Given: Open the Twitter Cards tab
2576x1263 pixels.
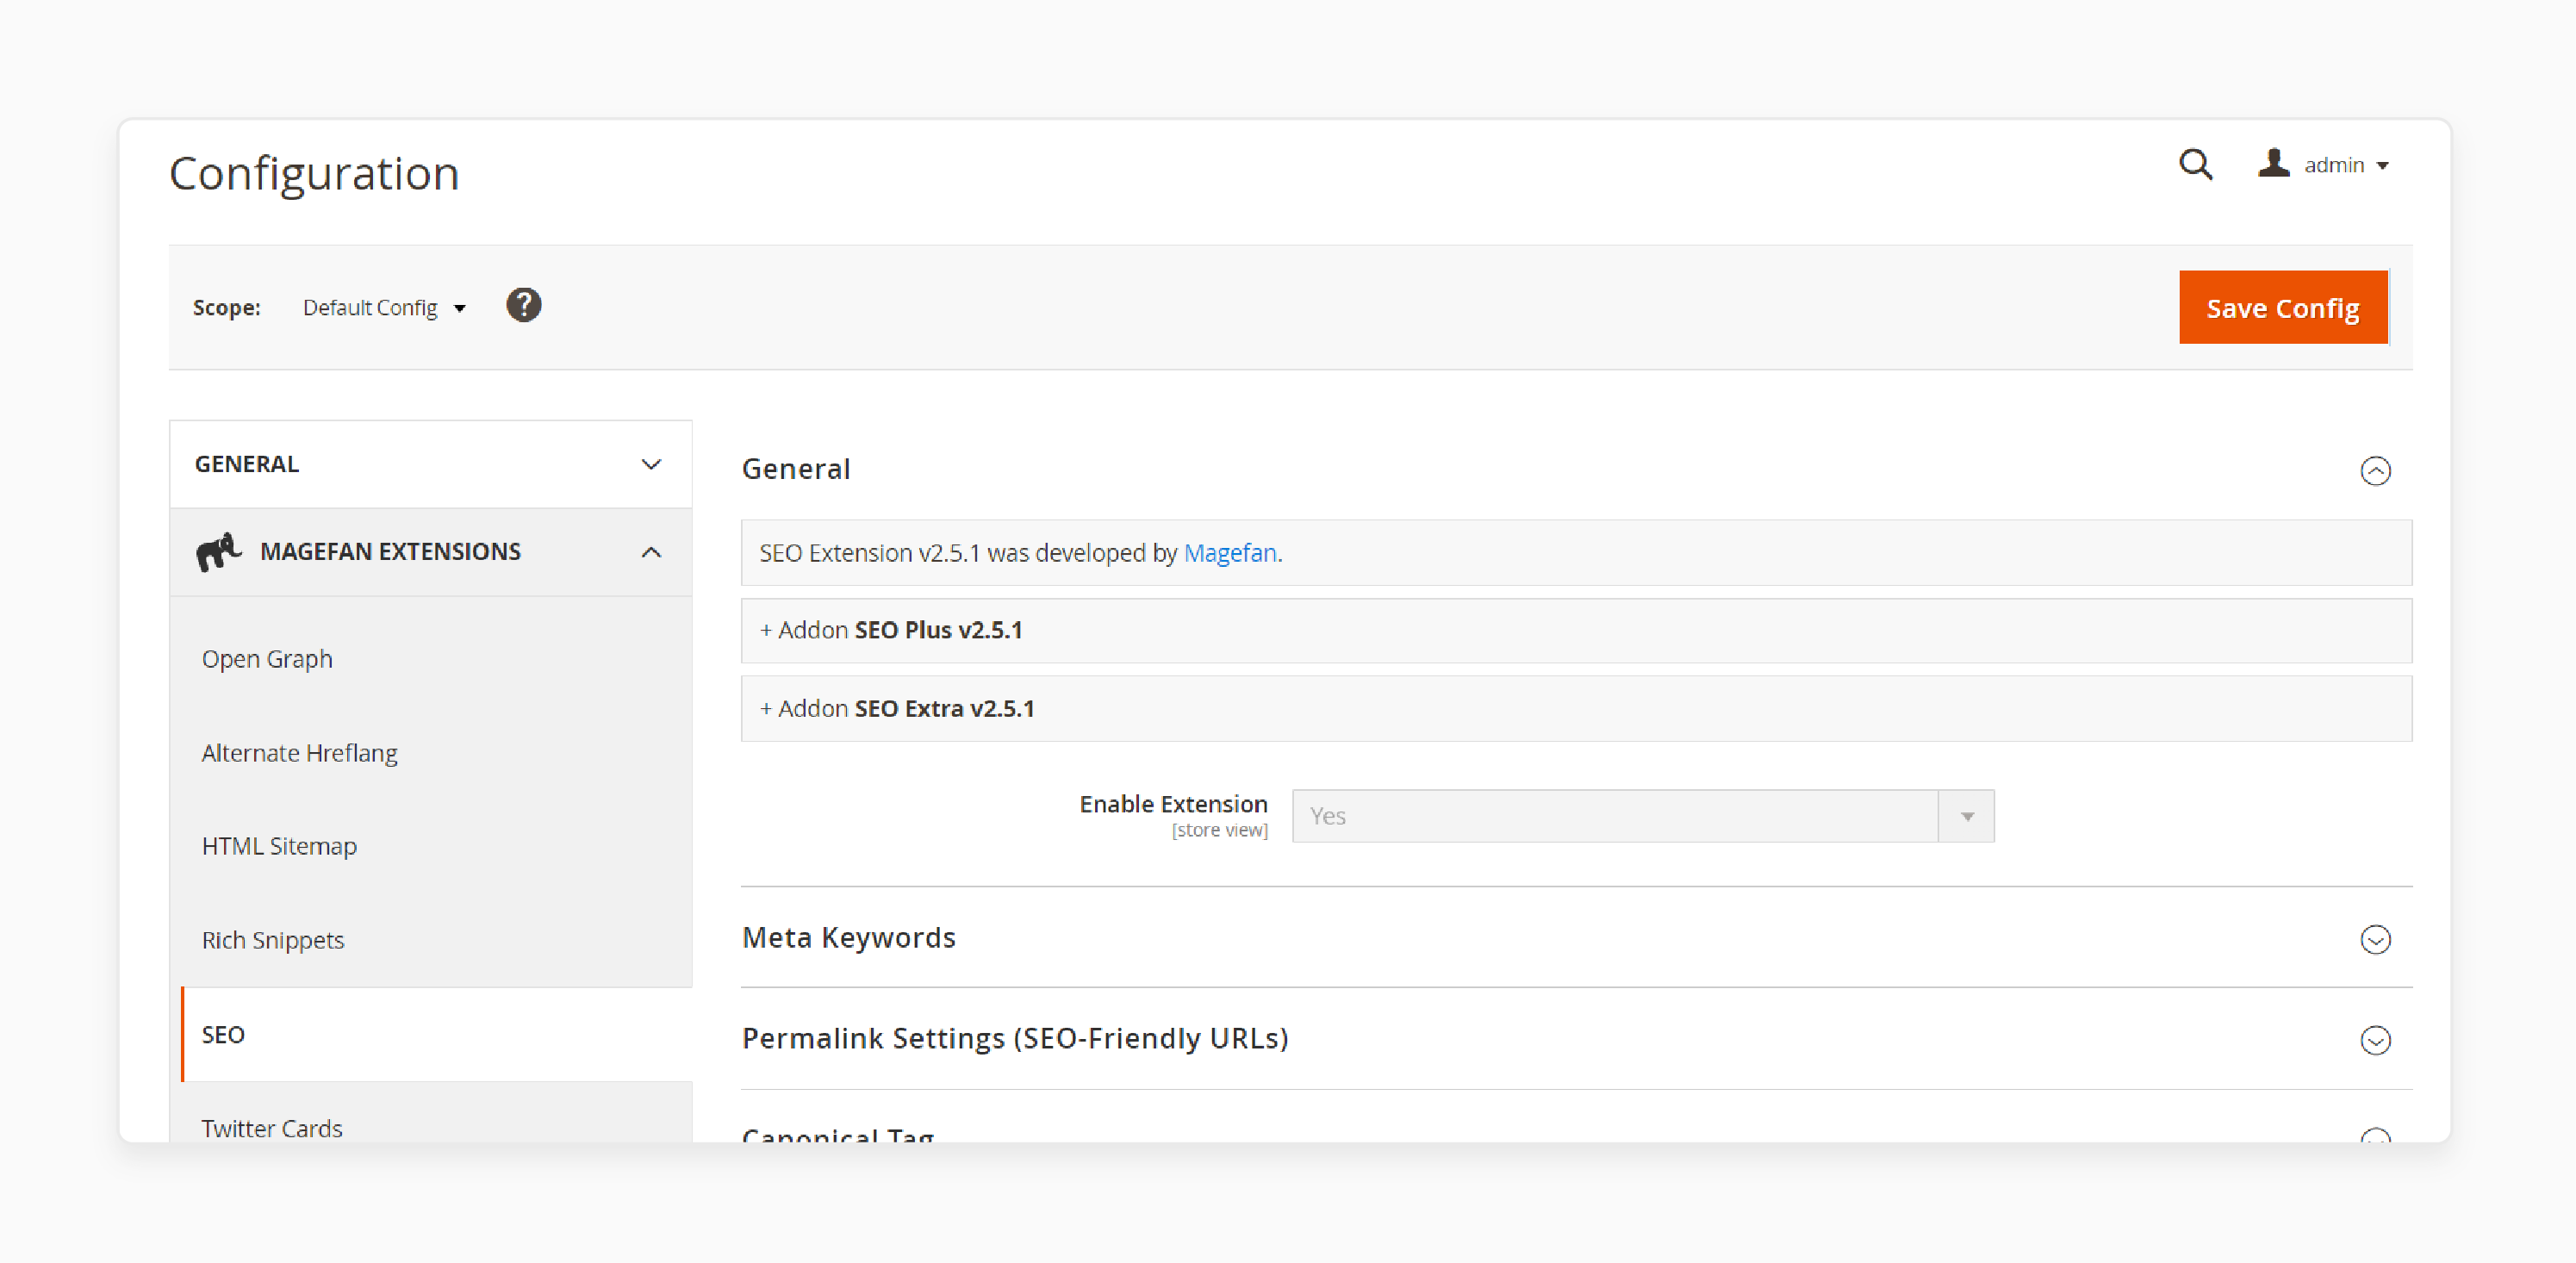Looking at the screenshot, I should pos(271,1128).
